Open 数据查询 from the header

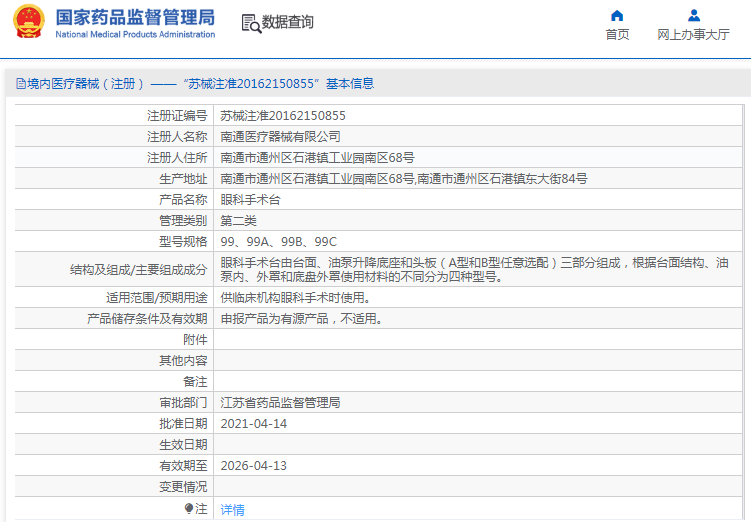[x=288, y=22]
